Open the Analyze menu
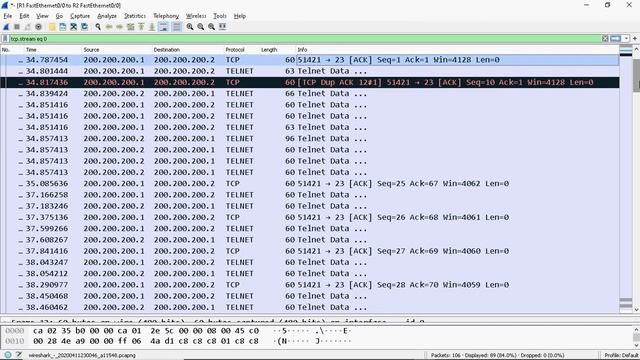Image resolution: width=640 pixels, height=360 pixels. (107, 16)
